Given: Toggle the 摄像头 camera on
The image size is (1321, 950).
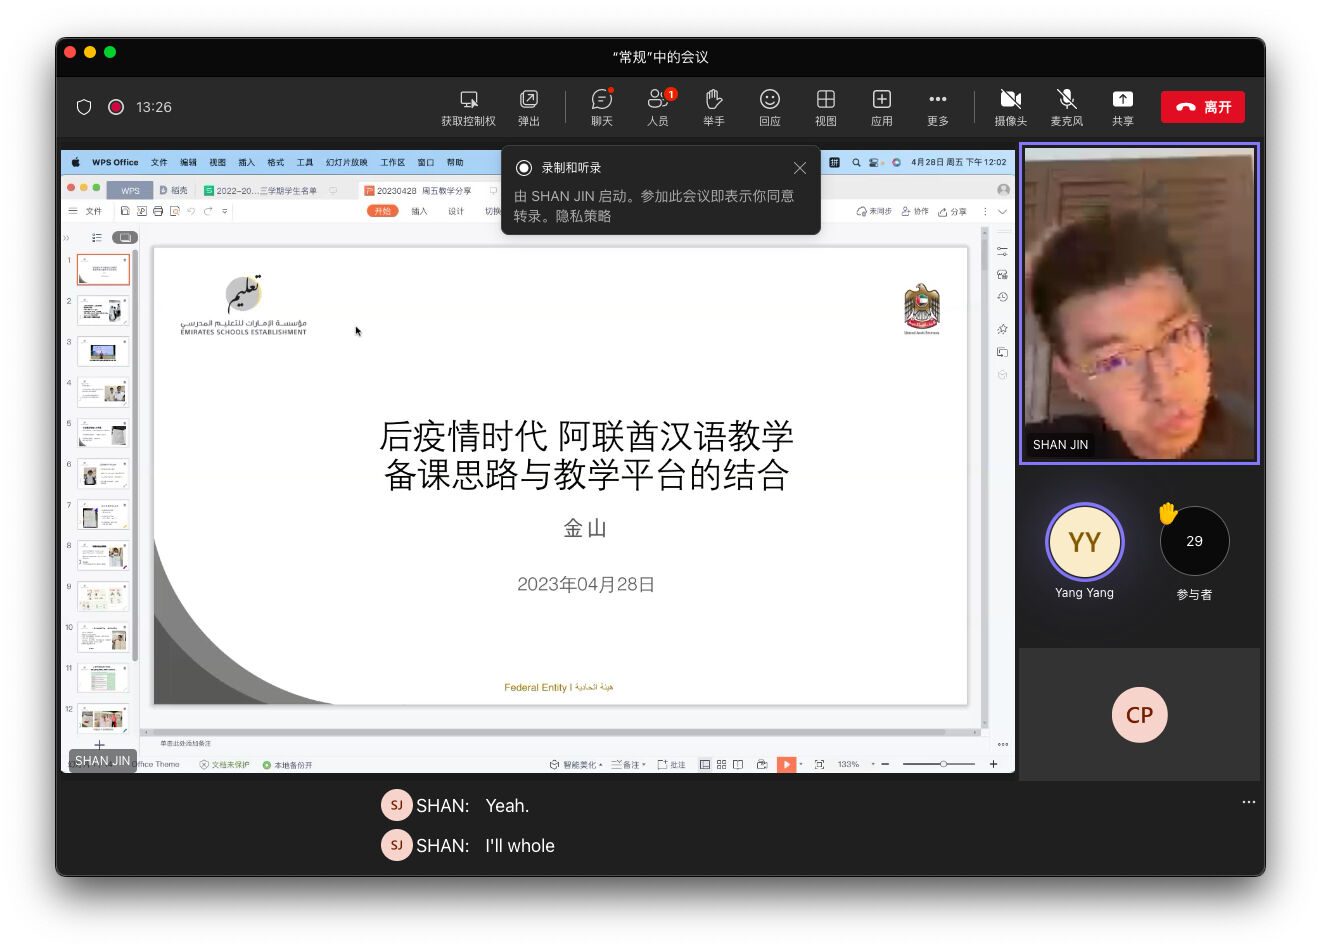Looking at the screenshot, I should click(1010, 108).
